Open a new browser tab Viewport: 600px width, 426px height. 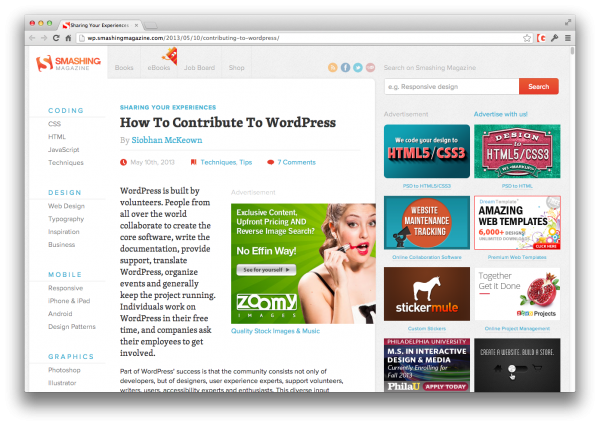pos(150,25)
